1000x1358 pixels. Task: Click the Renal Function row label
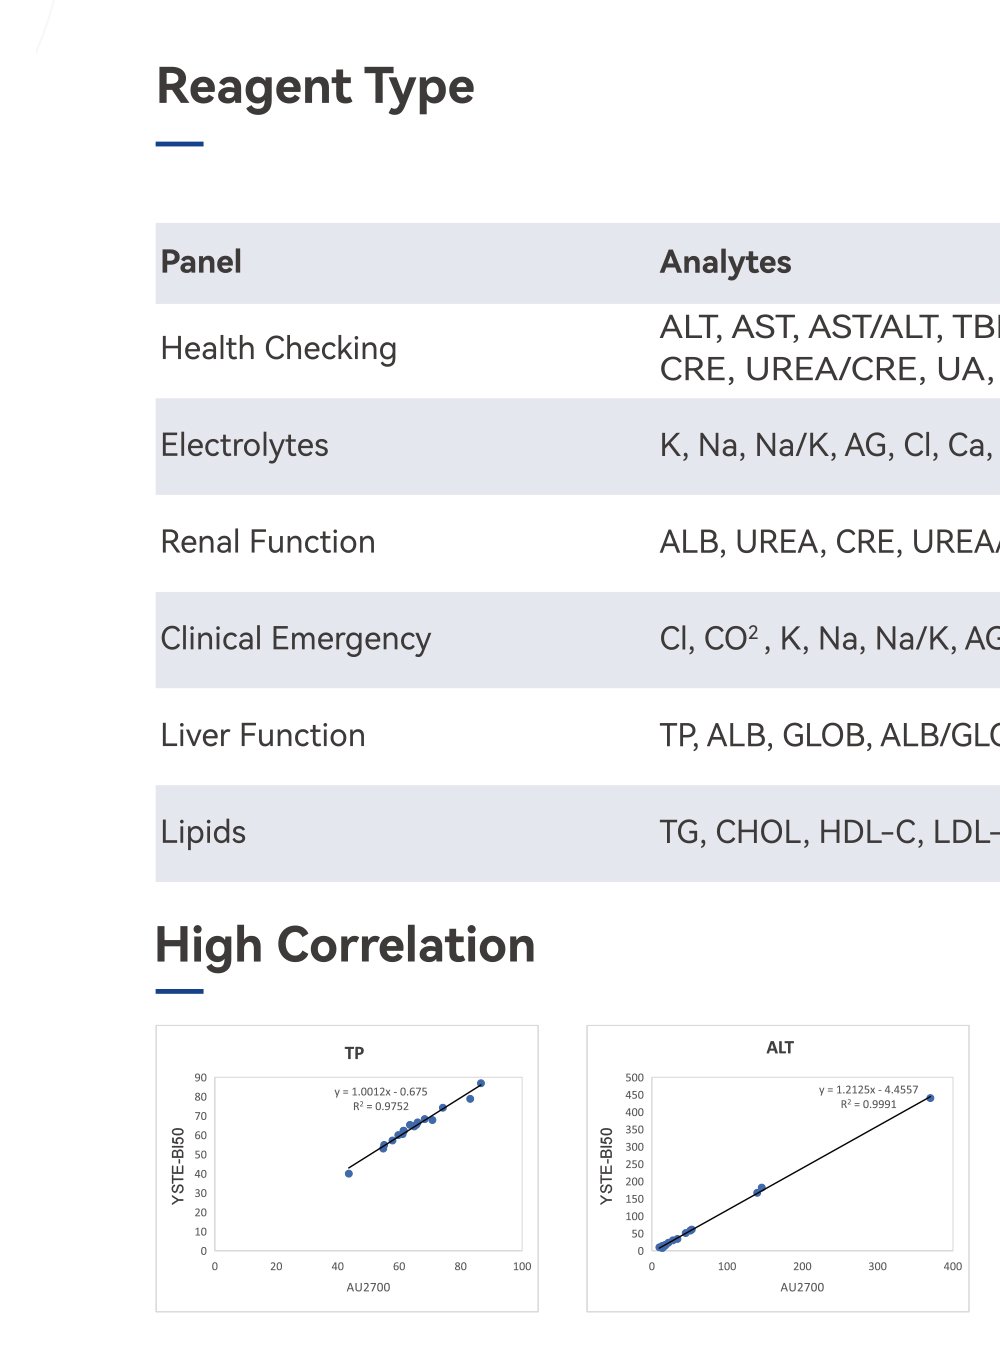click(x=267, y=542)
